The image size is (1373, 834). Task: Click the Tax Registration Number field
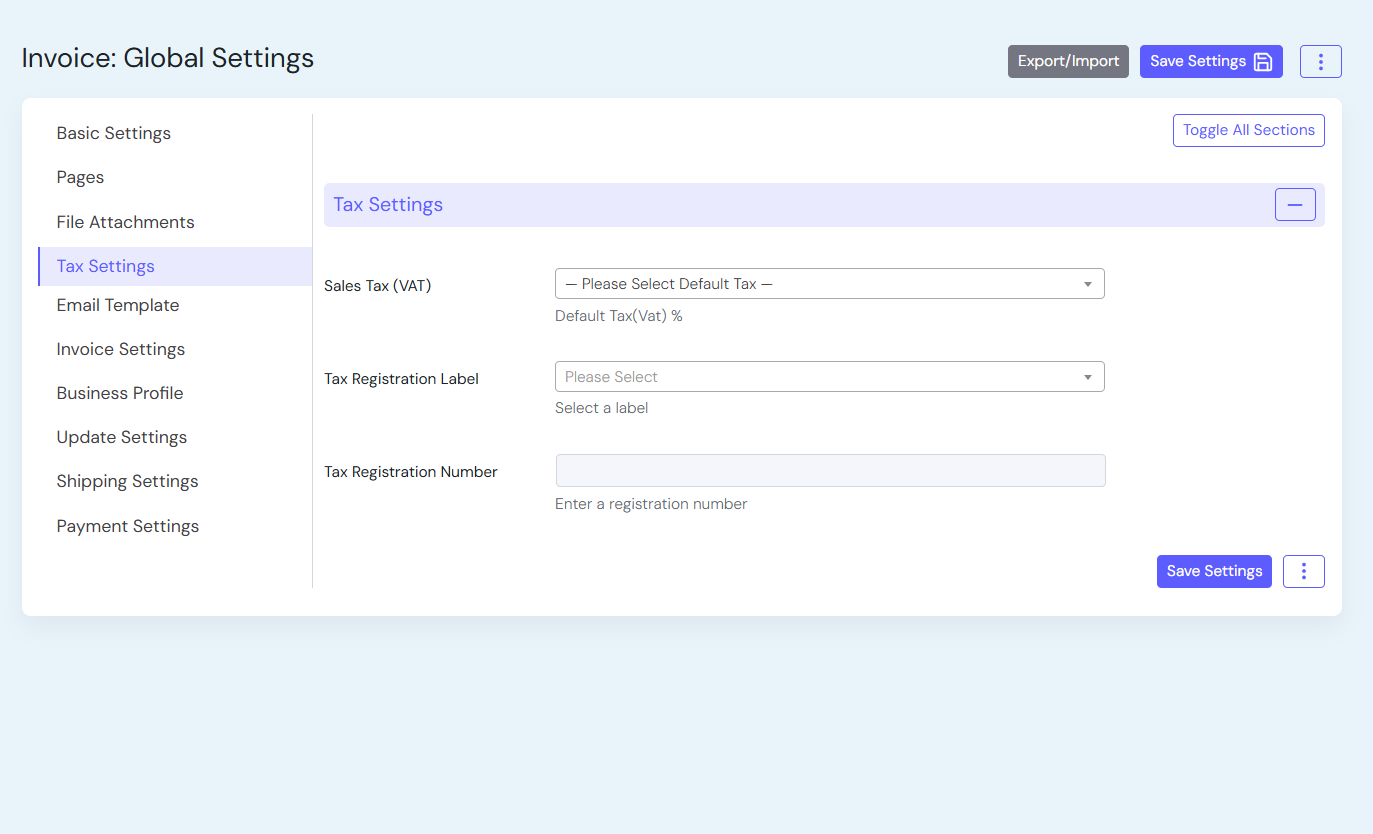(830, 471)
